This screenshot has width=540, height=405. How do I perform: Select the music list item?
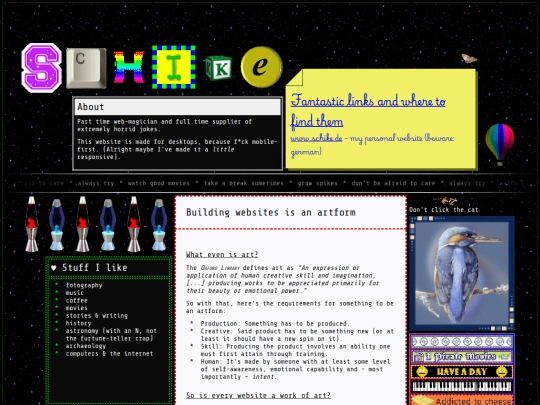click(x=75, y=293)
